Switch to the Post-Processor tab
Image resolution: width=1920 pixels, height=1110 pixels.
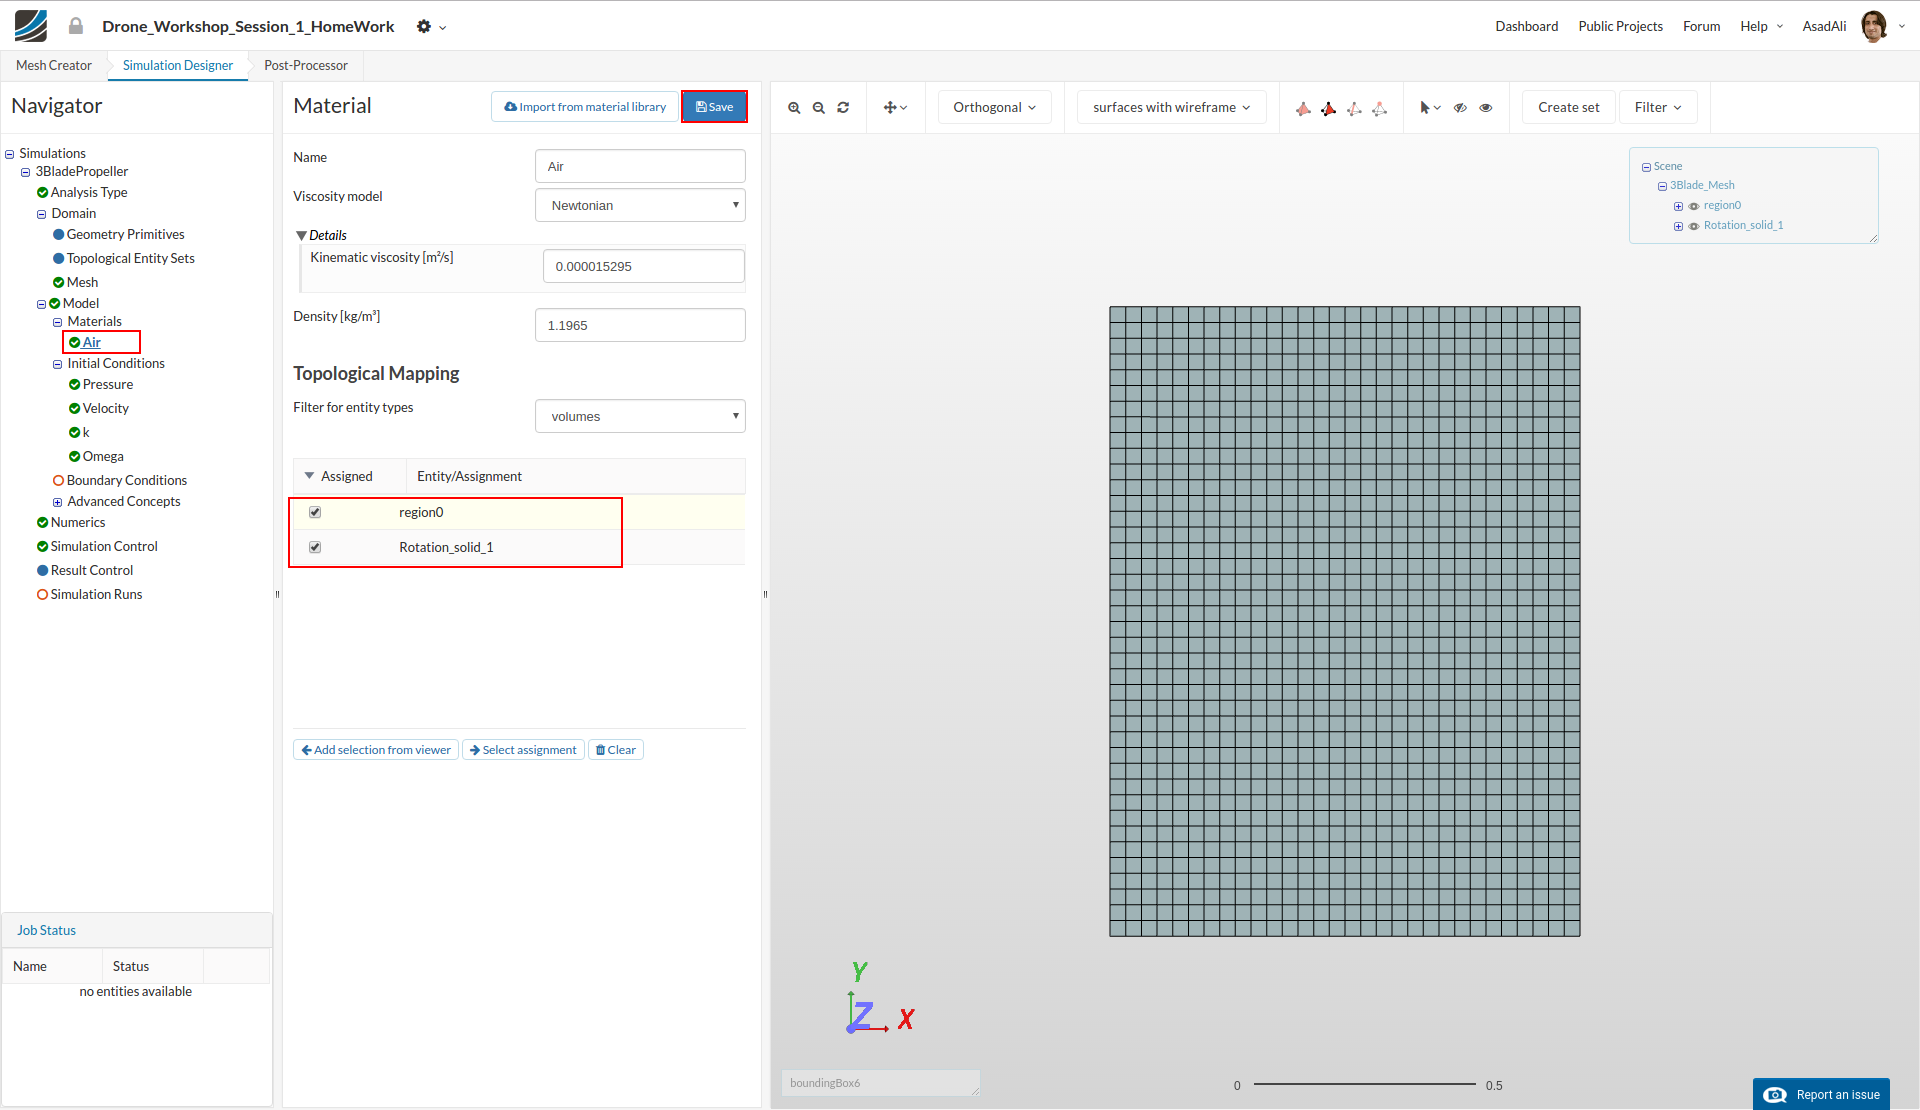click(x=306, y=65)
